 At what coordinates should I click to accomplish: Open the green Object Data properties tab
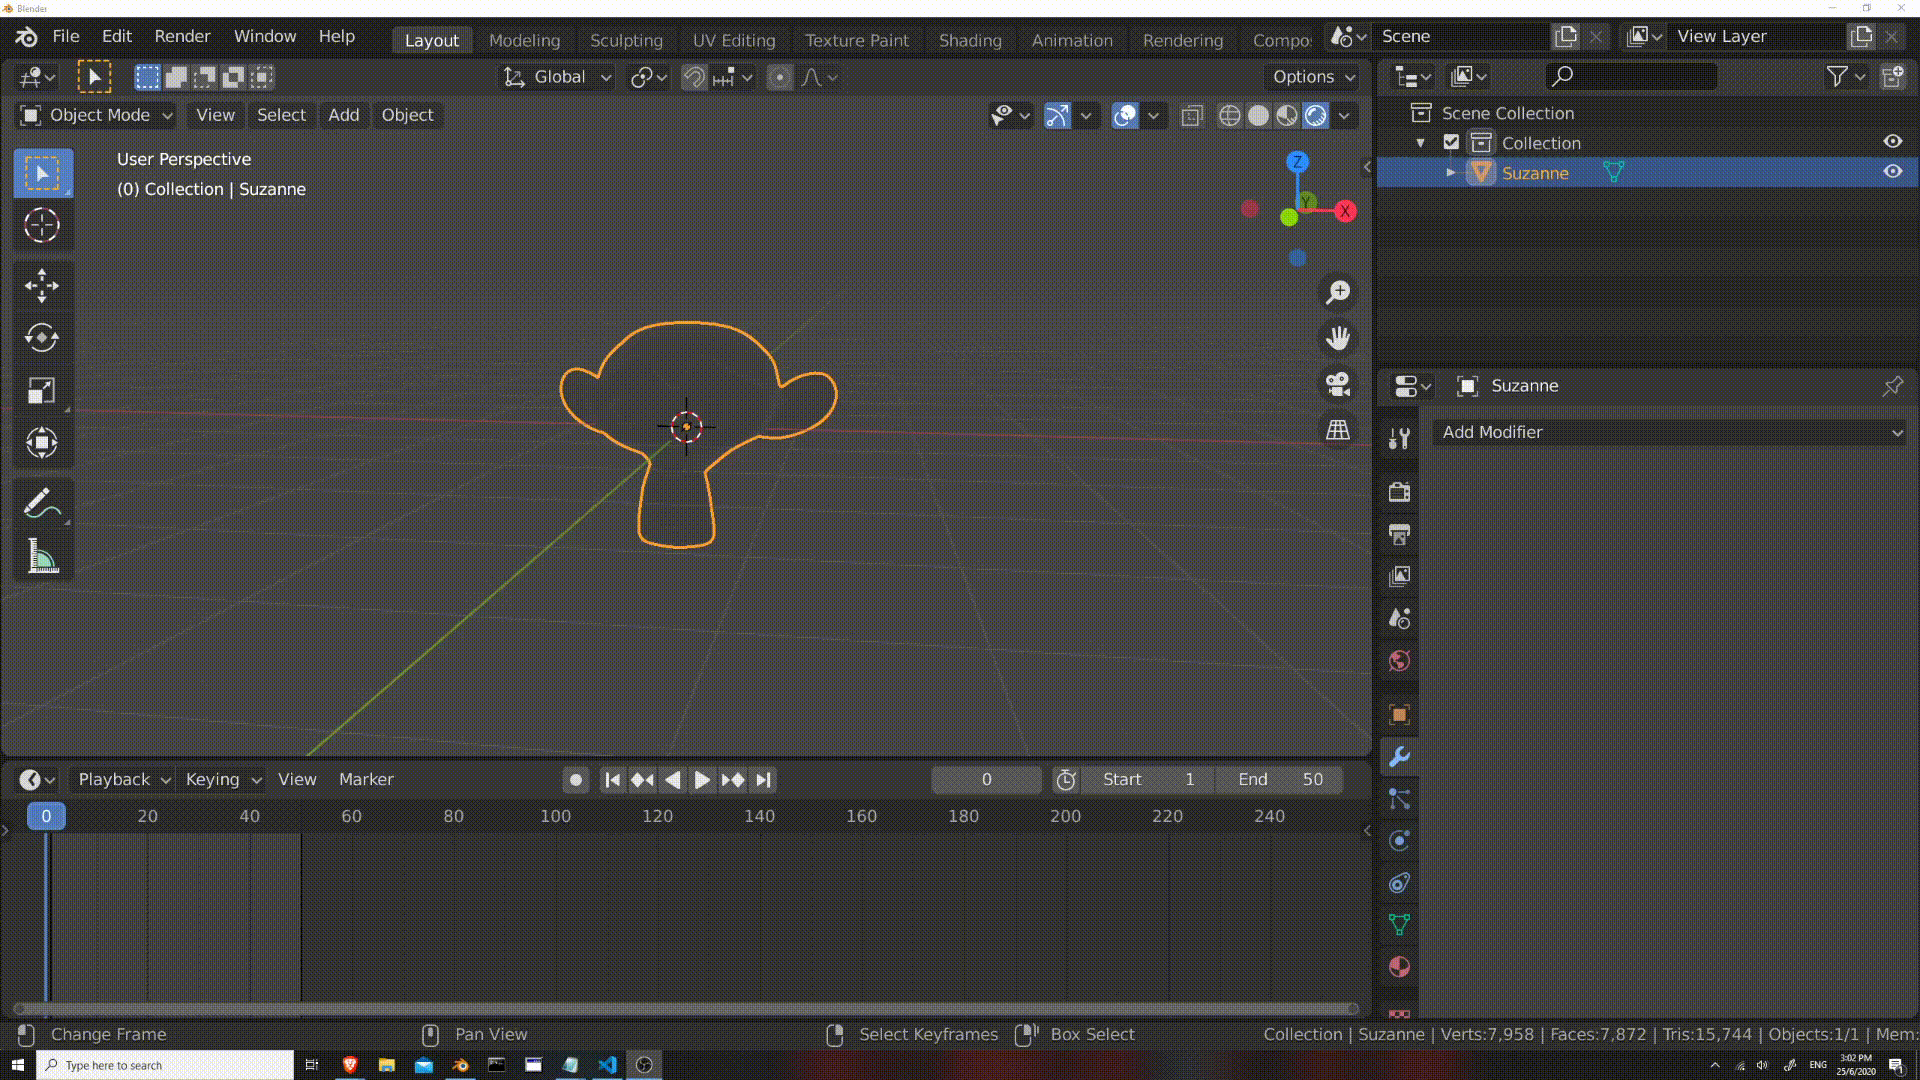coord(1398,924)
